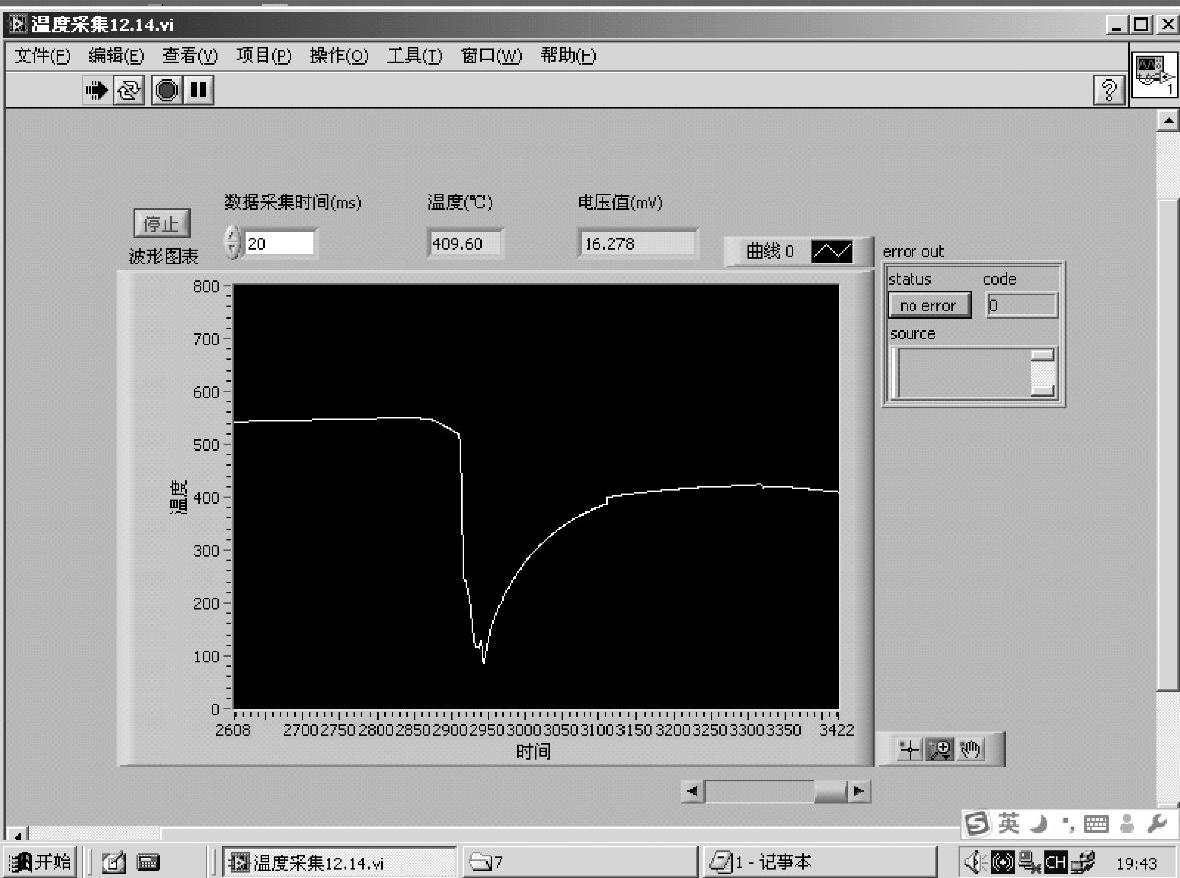Viewport: 1180px width, 878px height.
Task: Click the 温度 indicator showing 409.60
Action: pos(464,244)
